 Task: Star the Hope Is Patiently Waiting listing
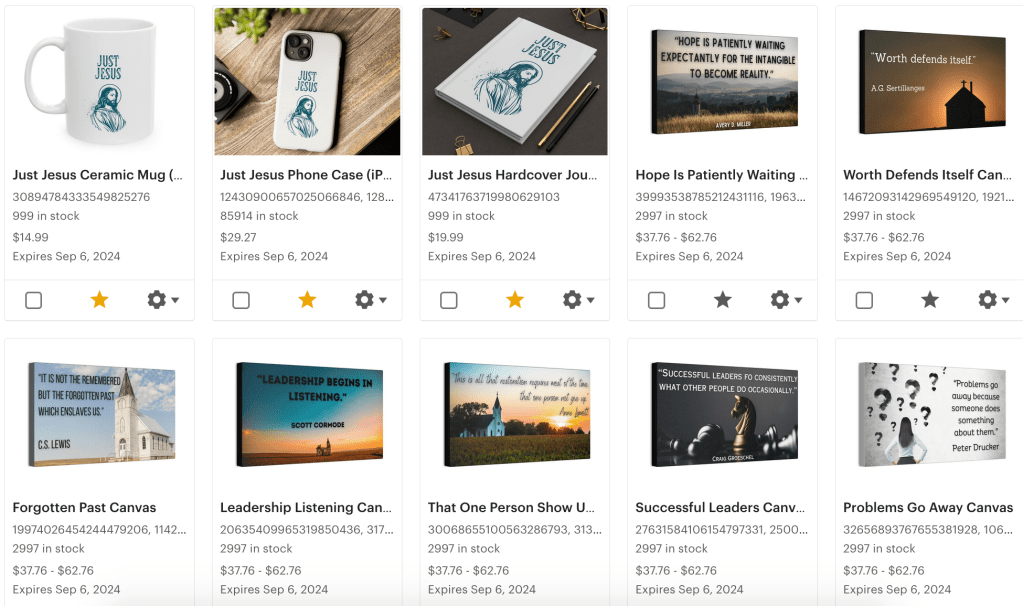(x=722, y=300)
